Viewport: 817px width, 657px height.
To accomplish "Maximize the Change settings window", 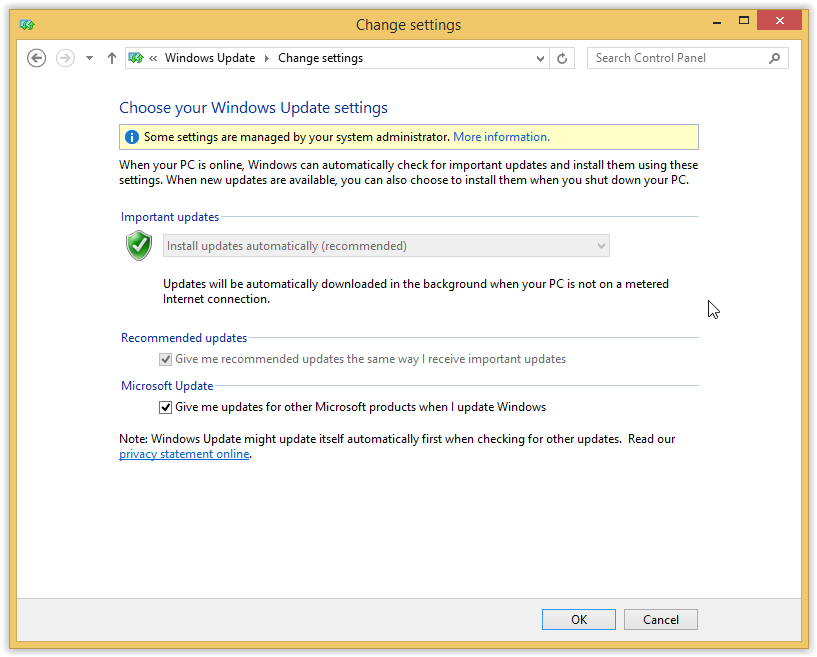I will [x=744, y=21].
